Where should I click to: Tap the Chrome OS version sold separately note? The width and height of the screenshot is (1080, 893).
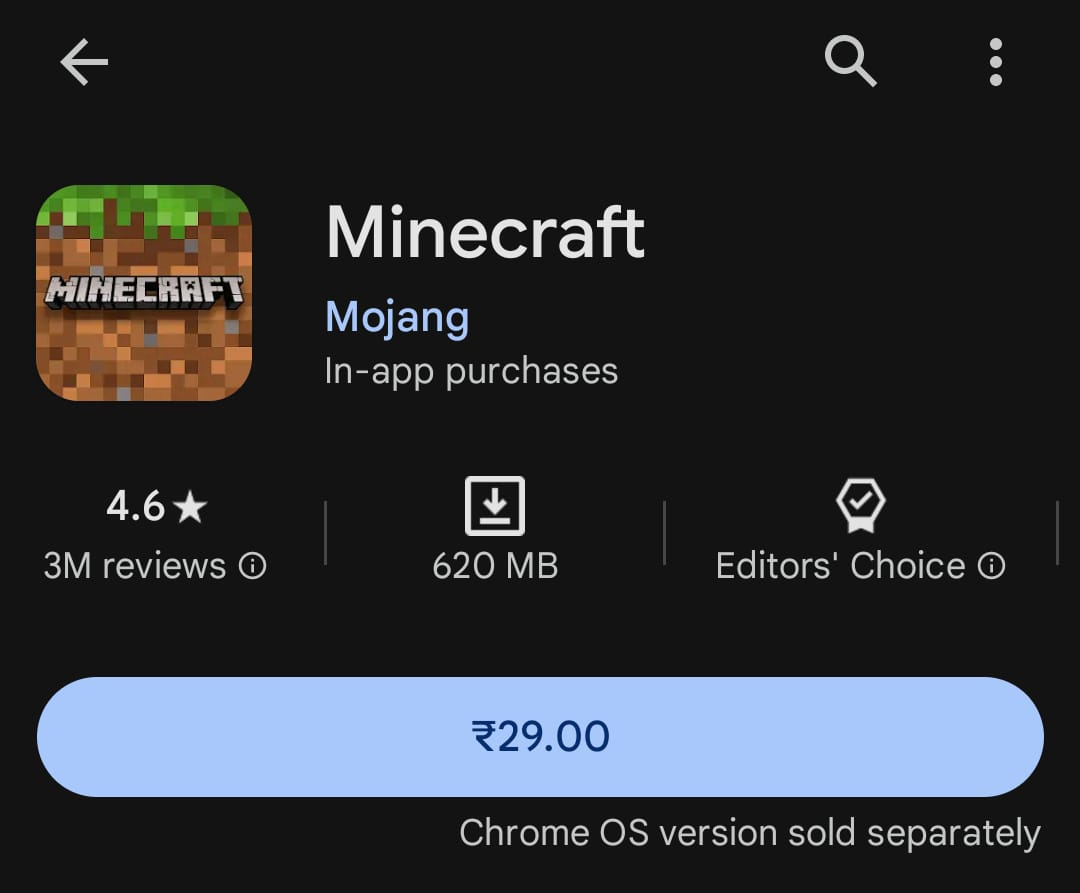749,832
